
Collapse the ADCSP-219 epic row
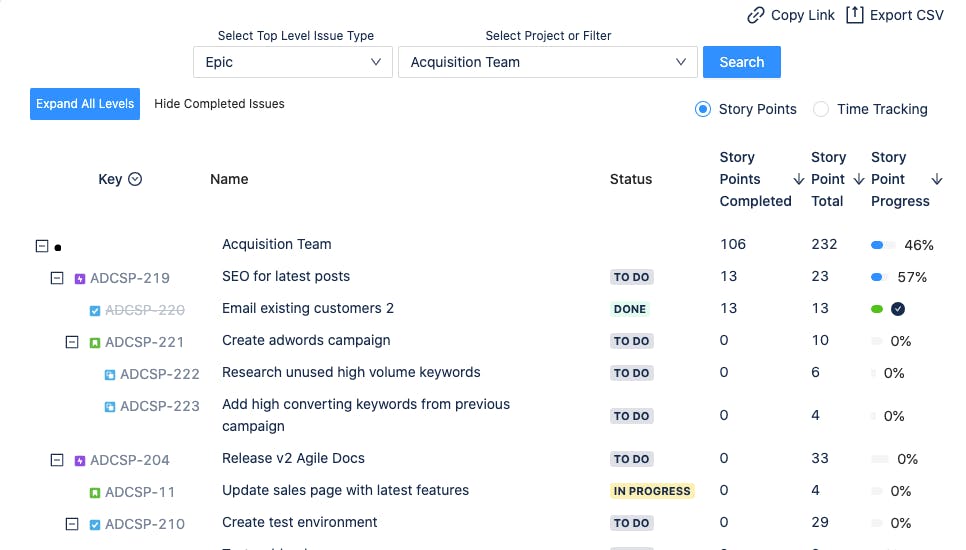click(57, 278)
